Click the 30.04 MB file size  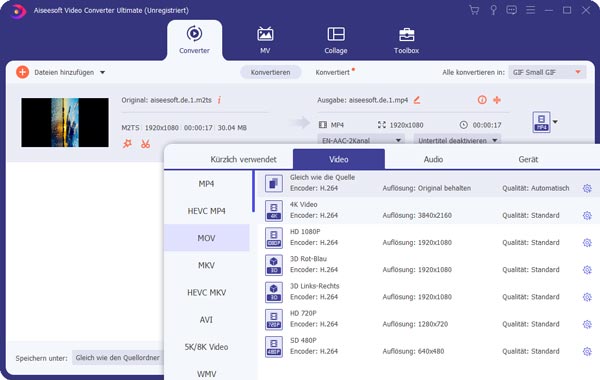point(232,128)
